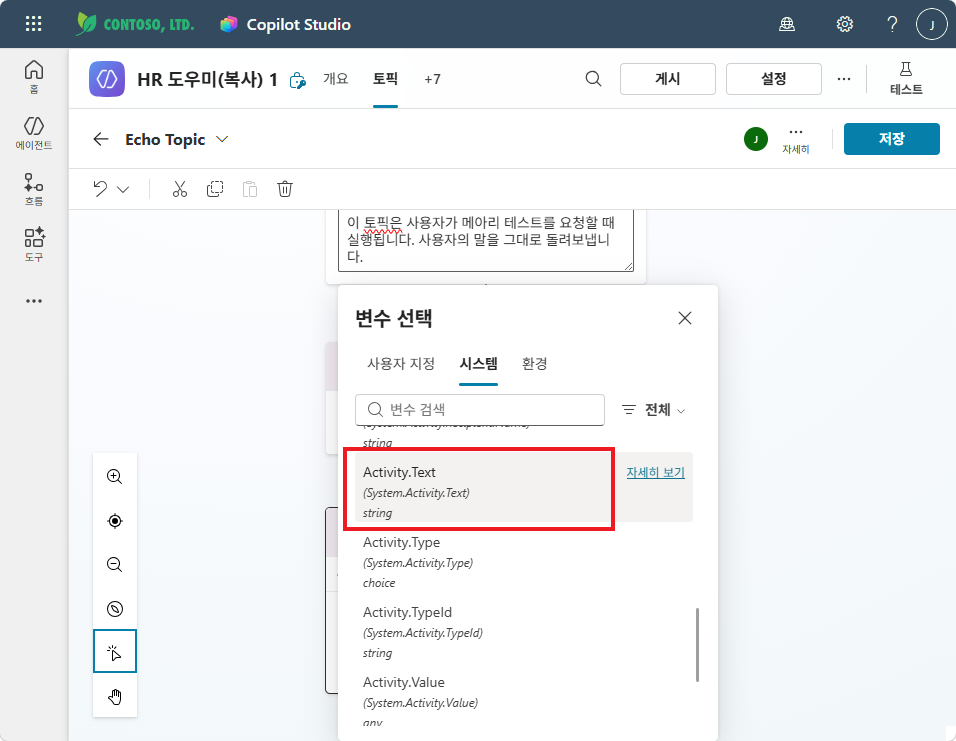Open Tools (도구) in sidebar

click(x=34, y=245)
